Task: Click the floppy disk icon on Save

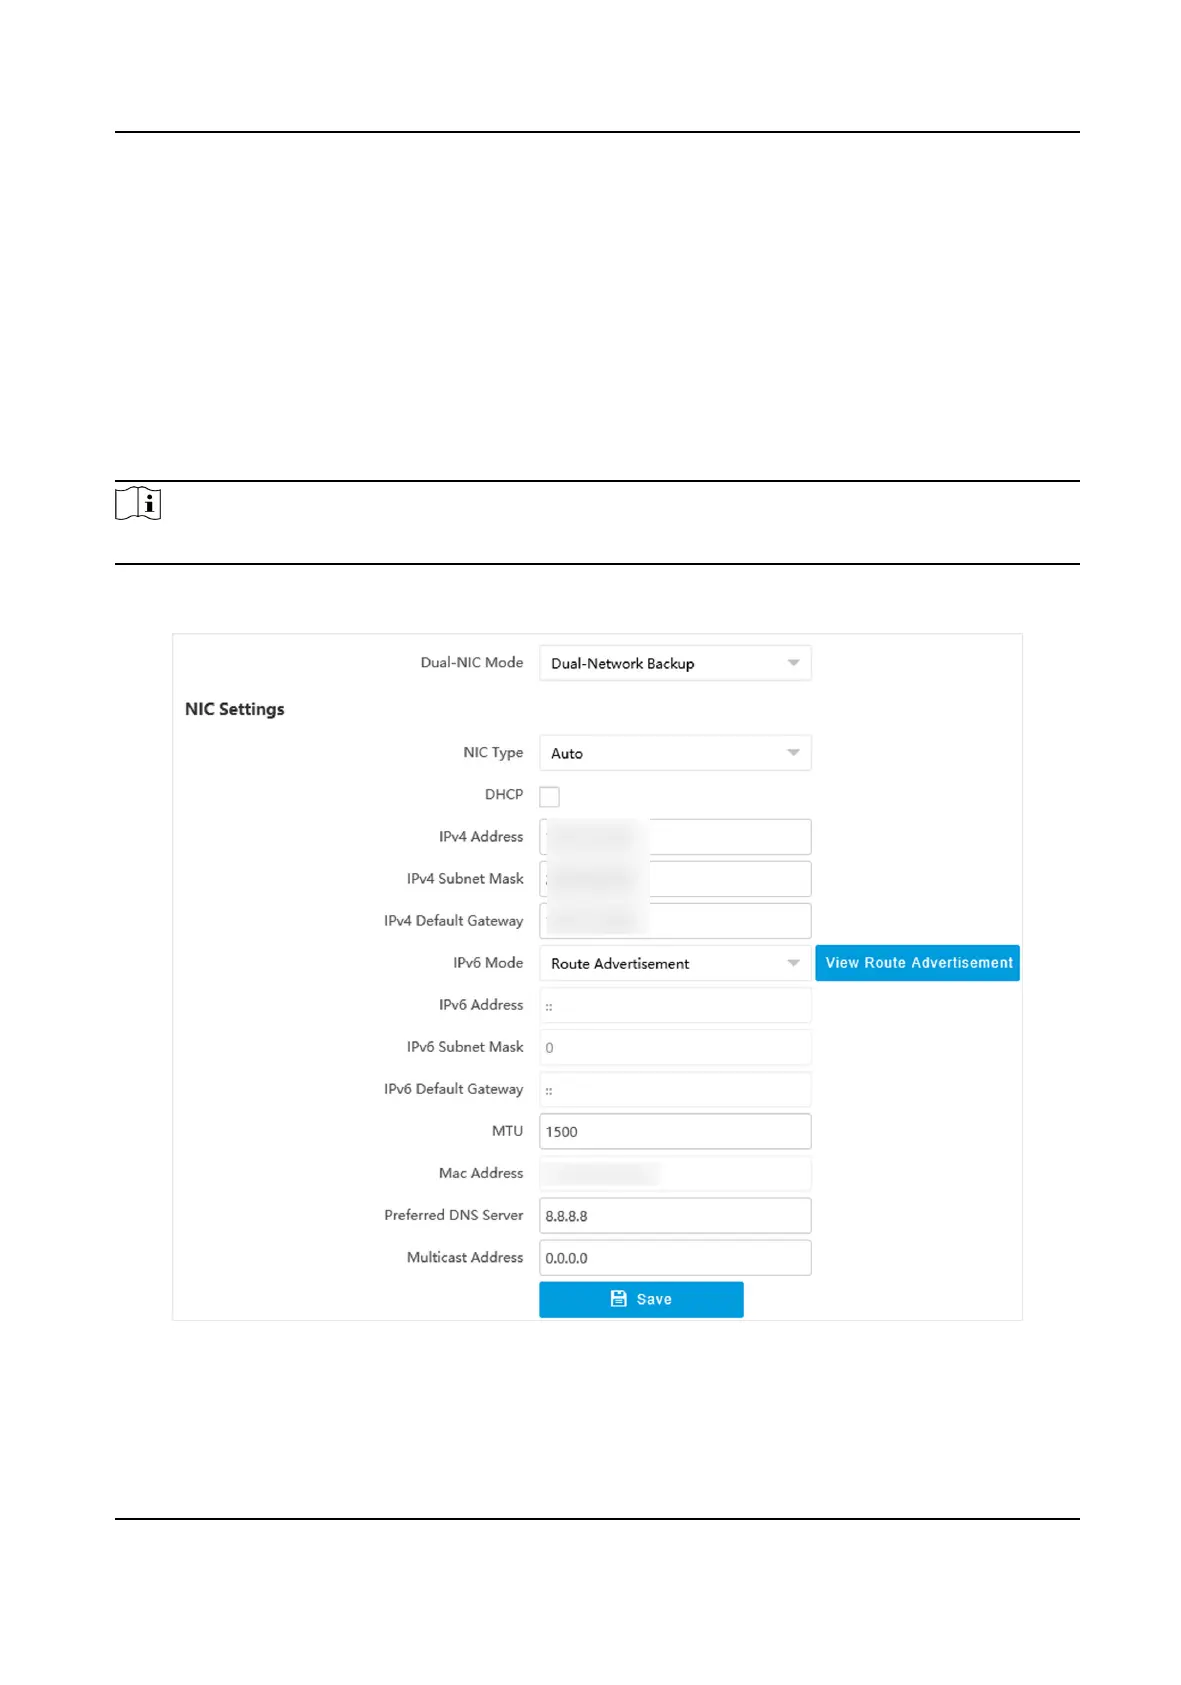Action: point(619,1299)
